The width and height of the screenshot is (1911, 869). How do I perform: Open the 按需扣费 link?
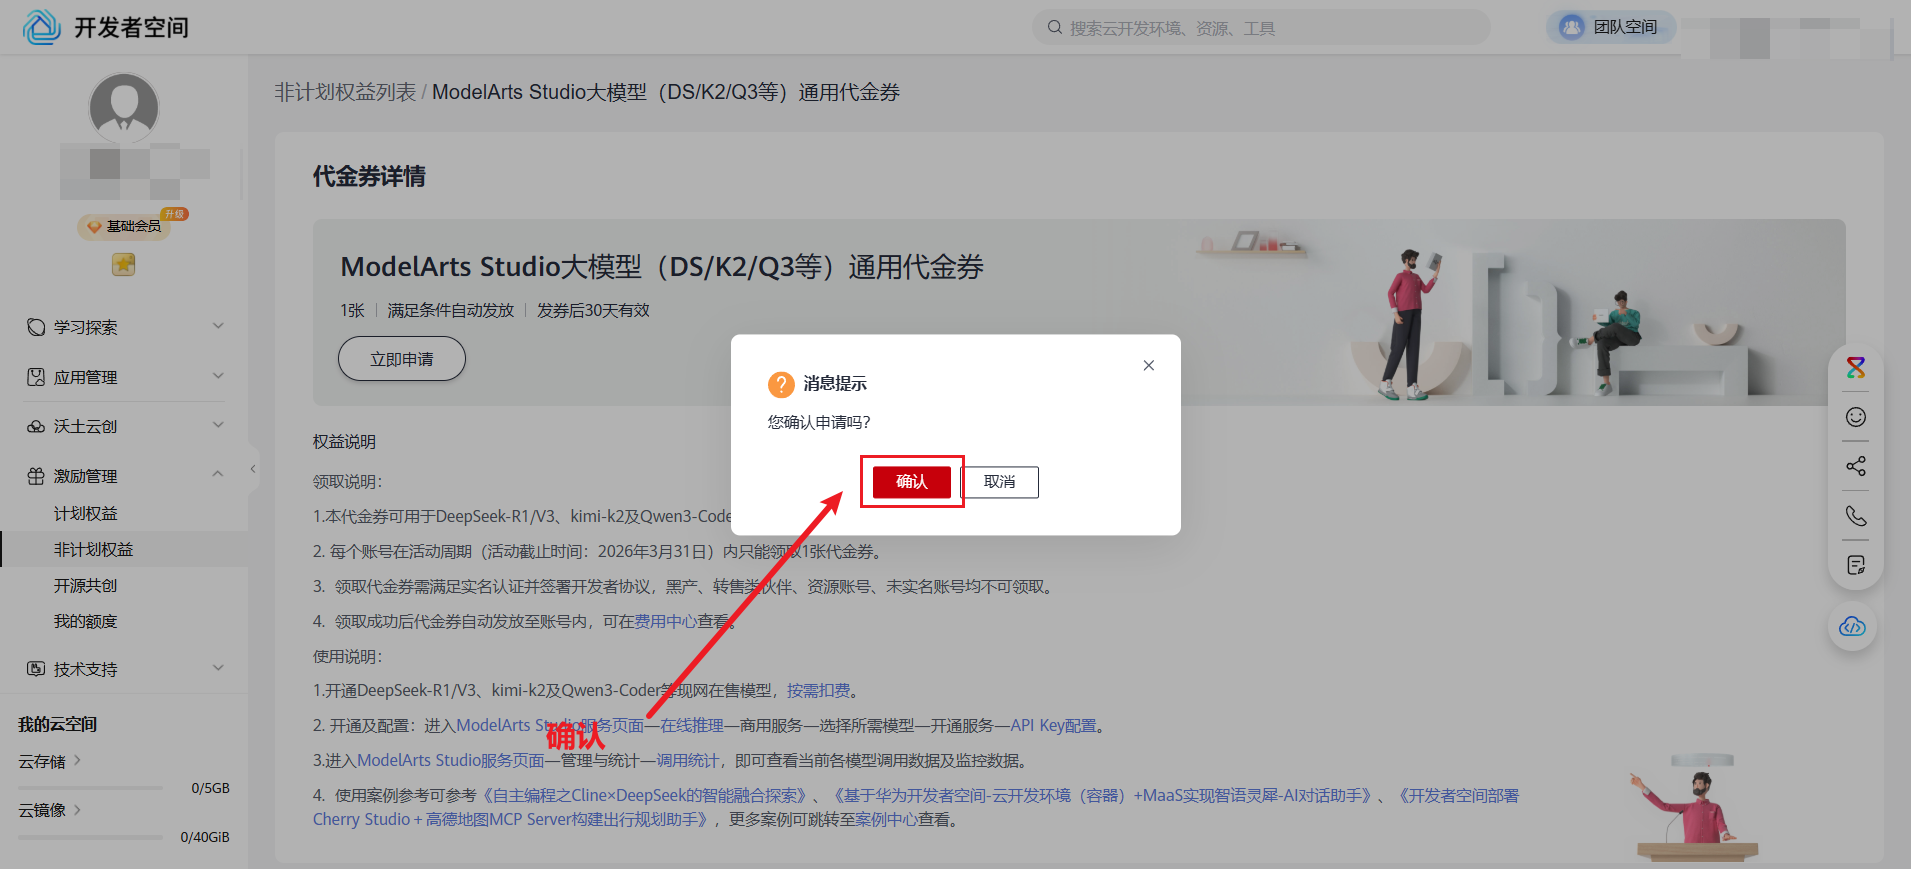point(818,690)
